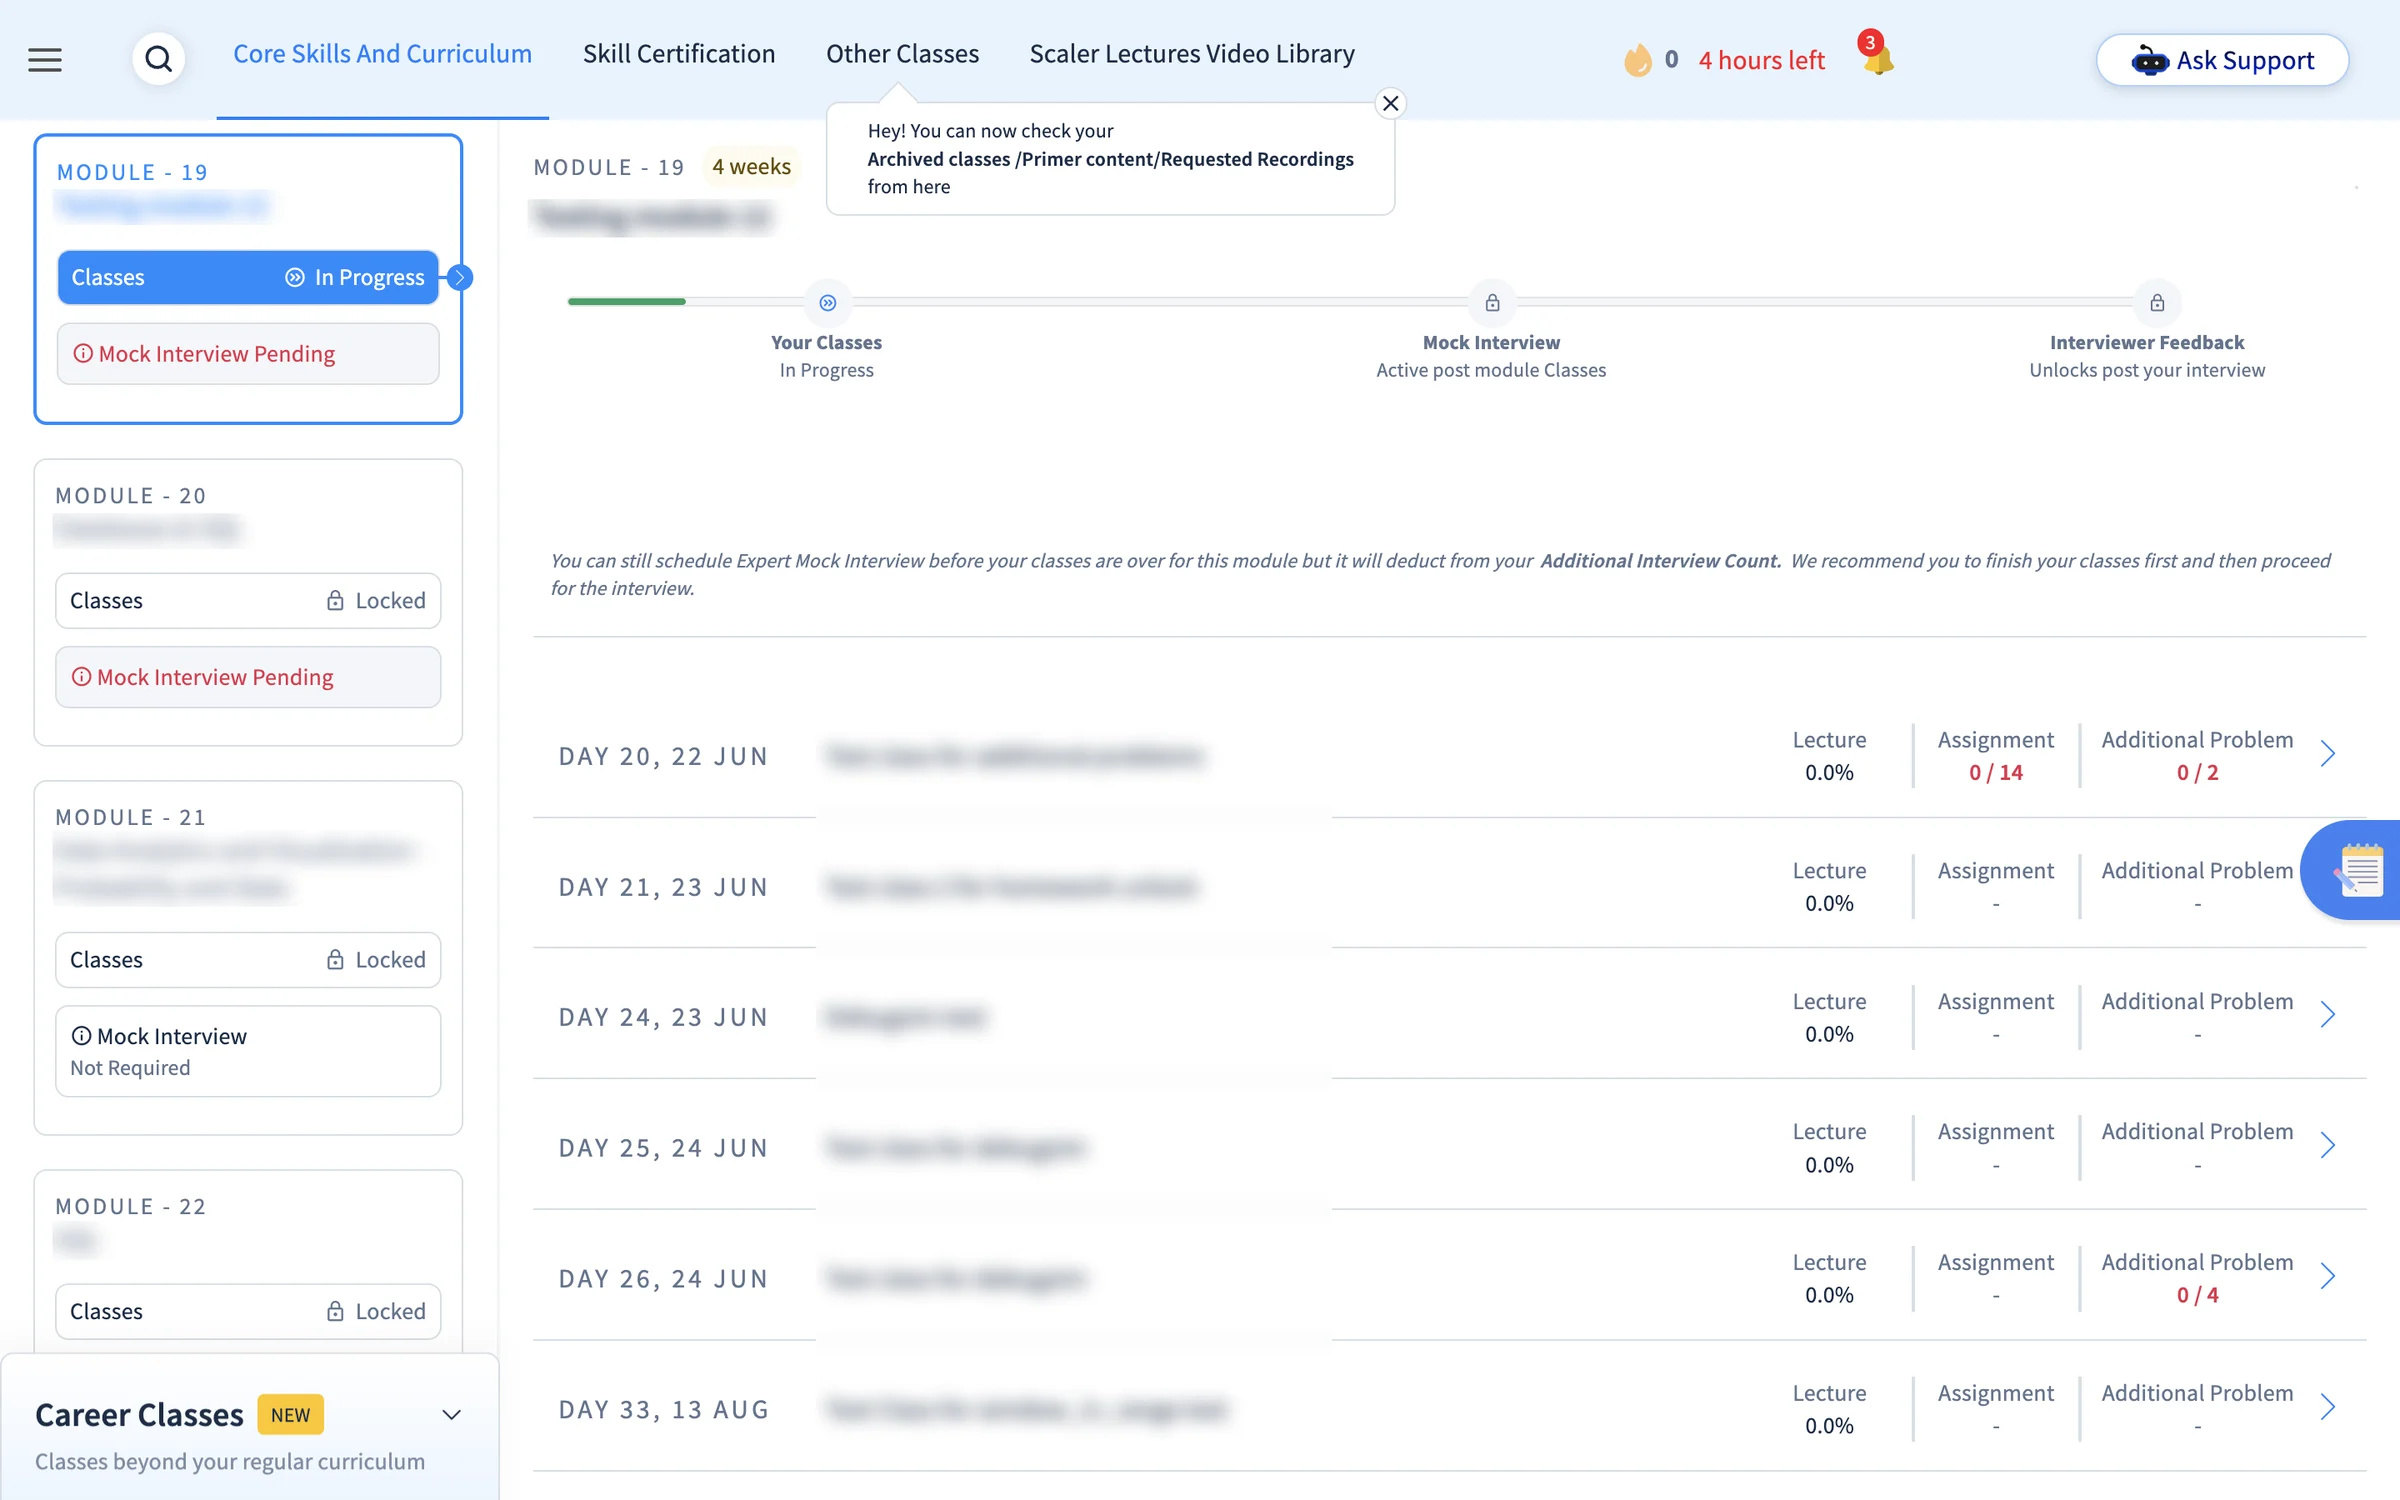
Task: Click Day 21, 23 Jun row label
Action: [x=663, y=887]
